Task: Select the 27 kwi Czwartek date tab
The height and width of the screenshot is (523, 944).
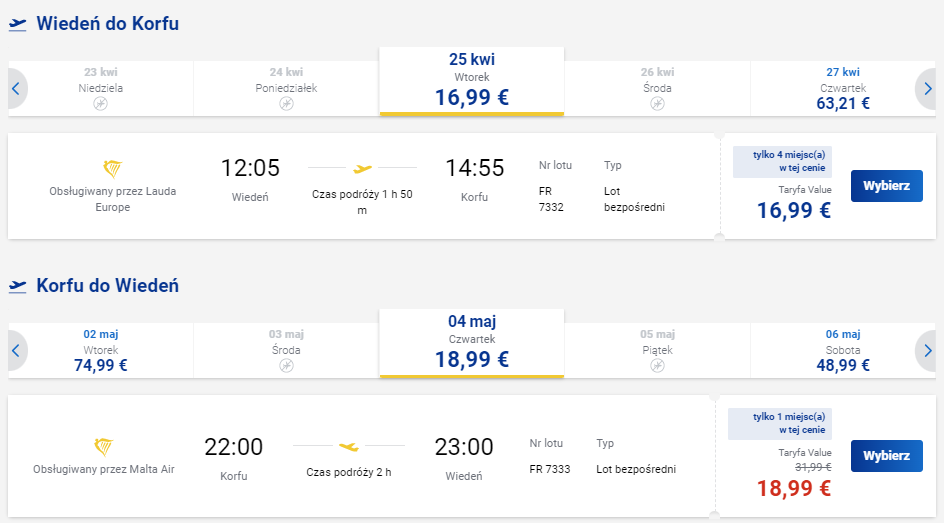Action: tap(843, 88)
